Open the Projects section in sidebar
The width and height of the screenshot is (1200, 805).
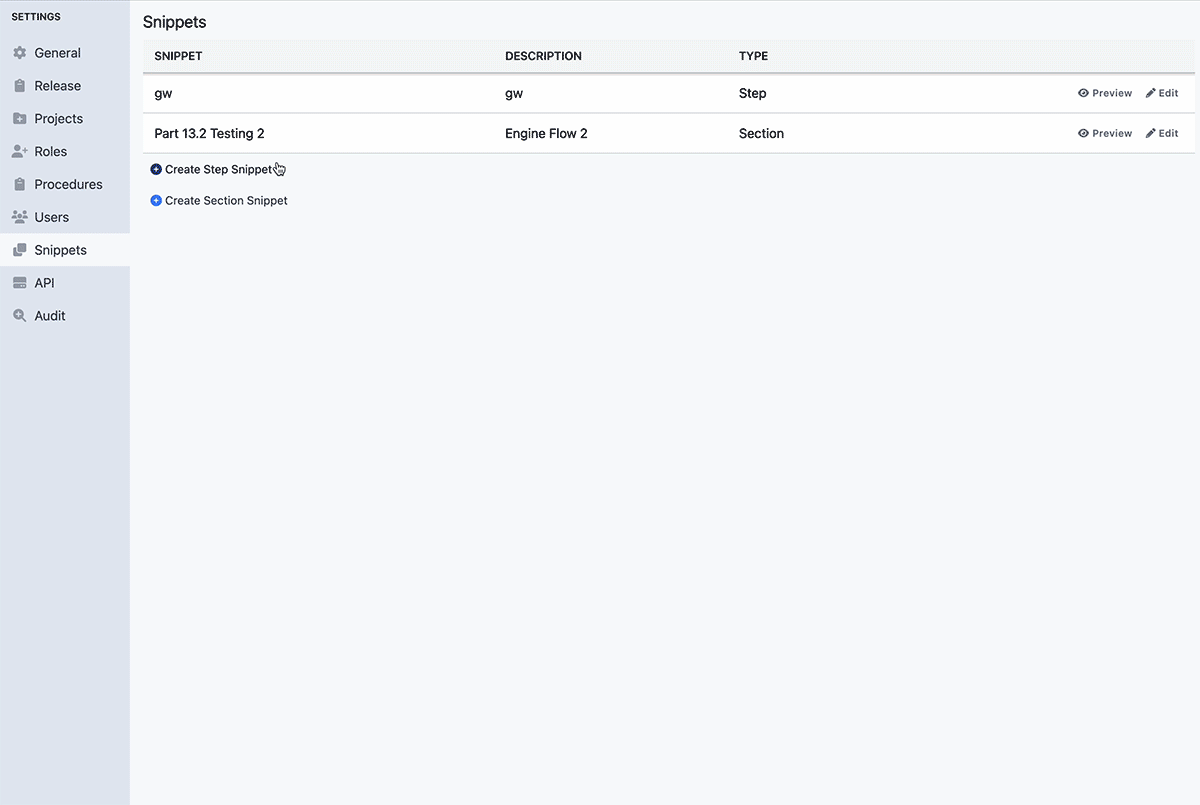pos(19,118)
